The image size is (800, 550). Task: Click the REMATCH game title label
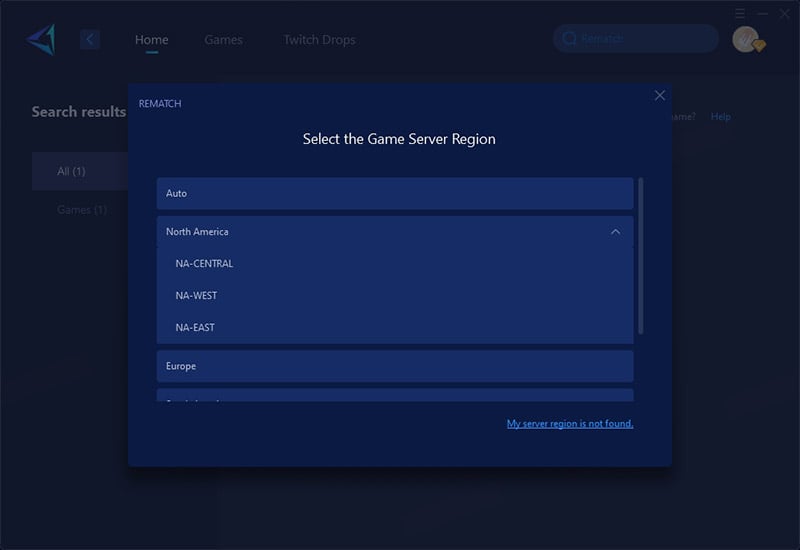pyautogui.click(x=160, y=104)
